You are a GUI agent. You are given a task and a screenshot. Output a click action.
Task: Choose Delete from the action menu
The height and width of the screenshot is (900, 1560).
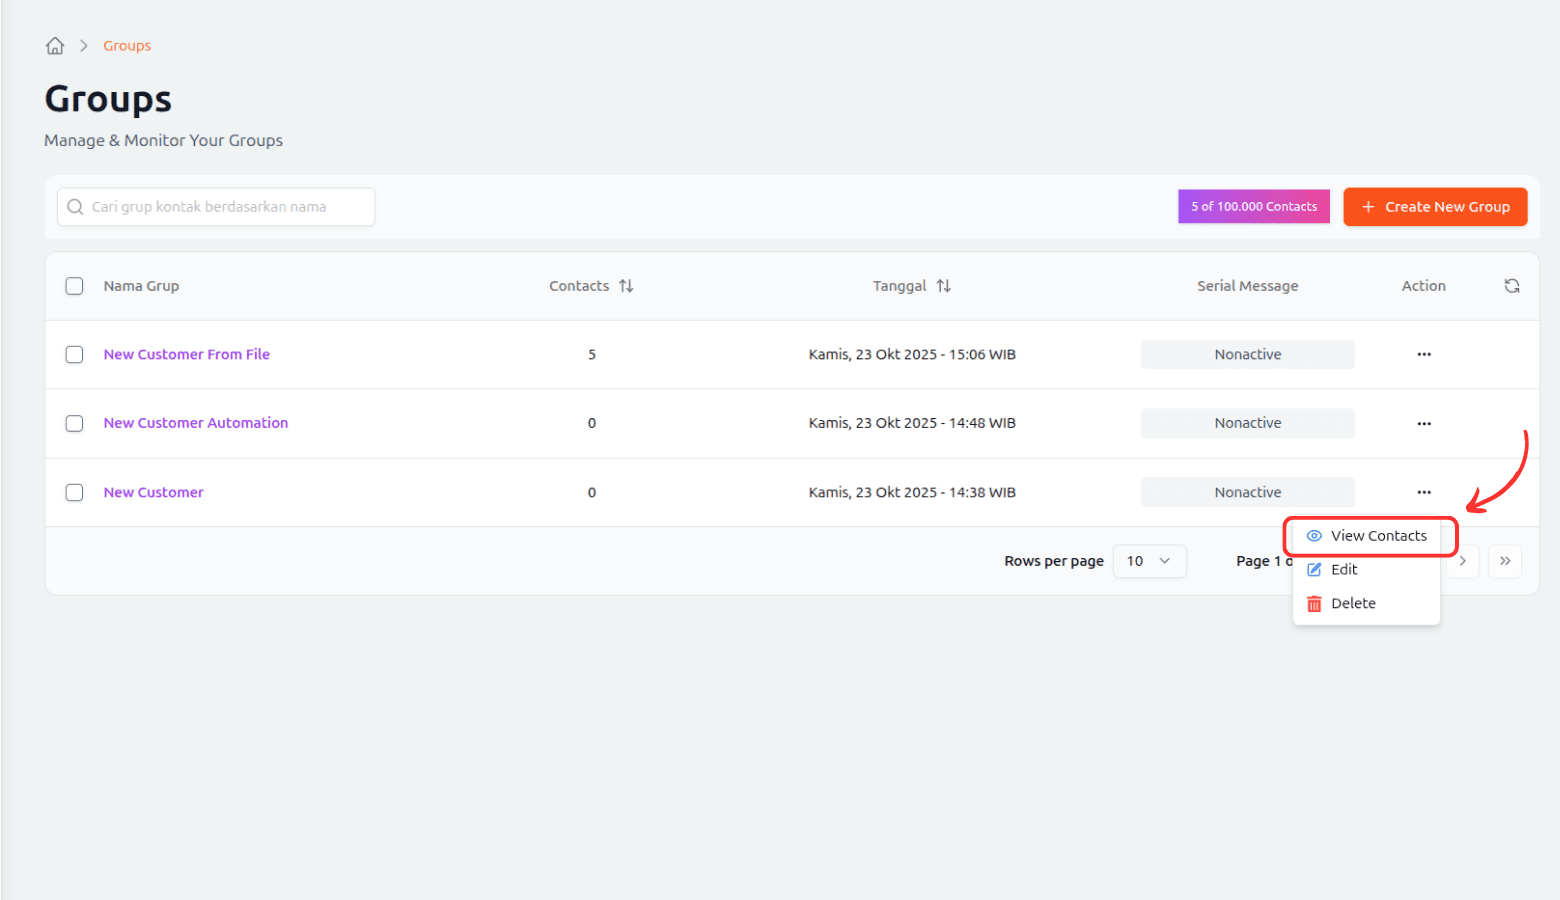1352,604
